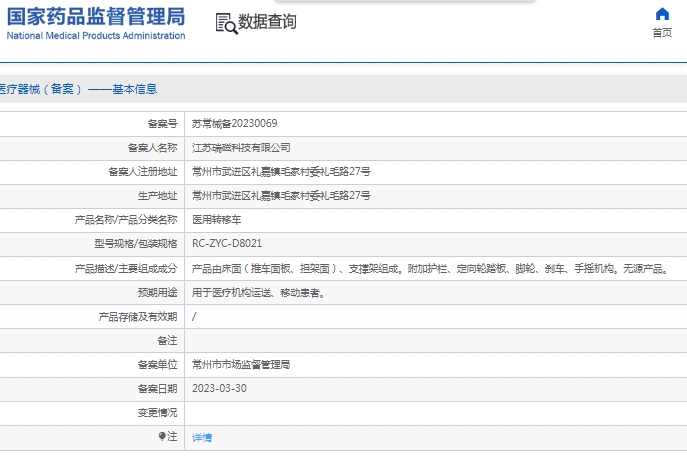Screen dimensions: 687x458
Task: Click the 备案人名称 field label
Action: pyautogui.click(x=152, y=148)
